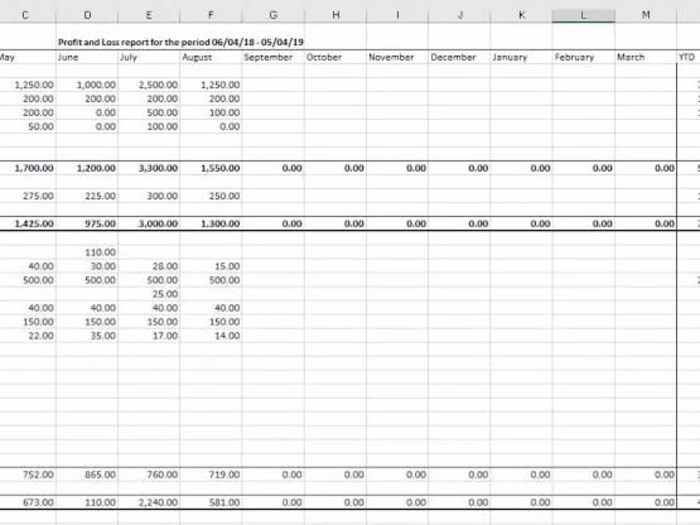The image size is (700, 525).
Task: Select the 300.00 cell under July
Action: (x=149, y=196)
